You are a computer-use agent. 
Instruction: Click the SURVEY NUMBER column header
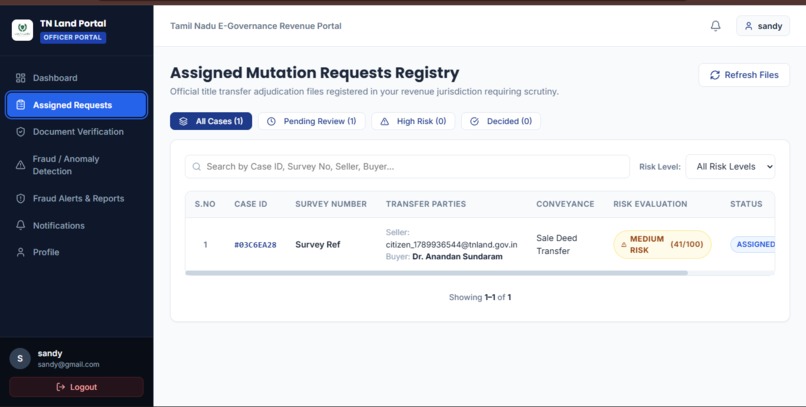(331, 204)
